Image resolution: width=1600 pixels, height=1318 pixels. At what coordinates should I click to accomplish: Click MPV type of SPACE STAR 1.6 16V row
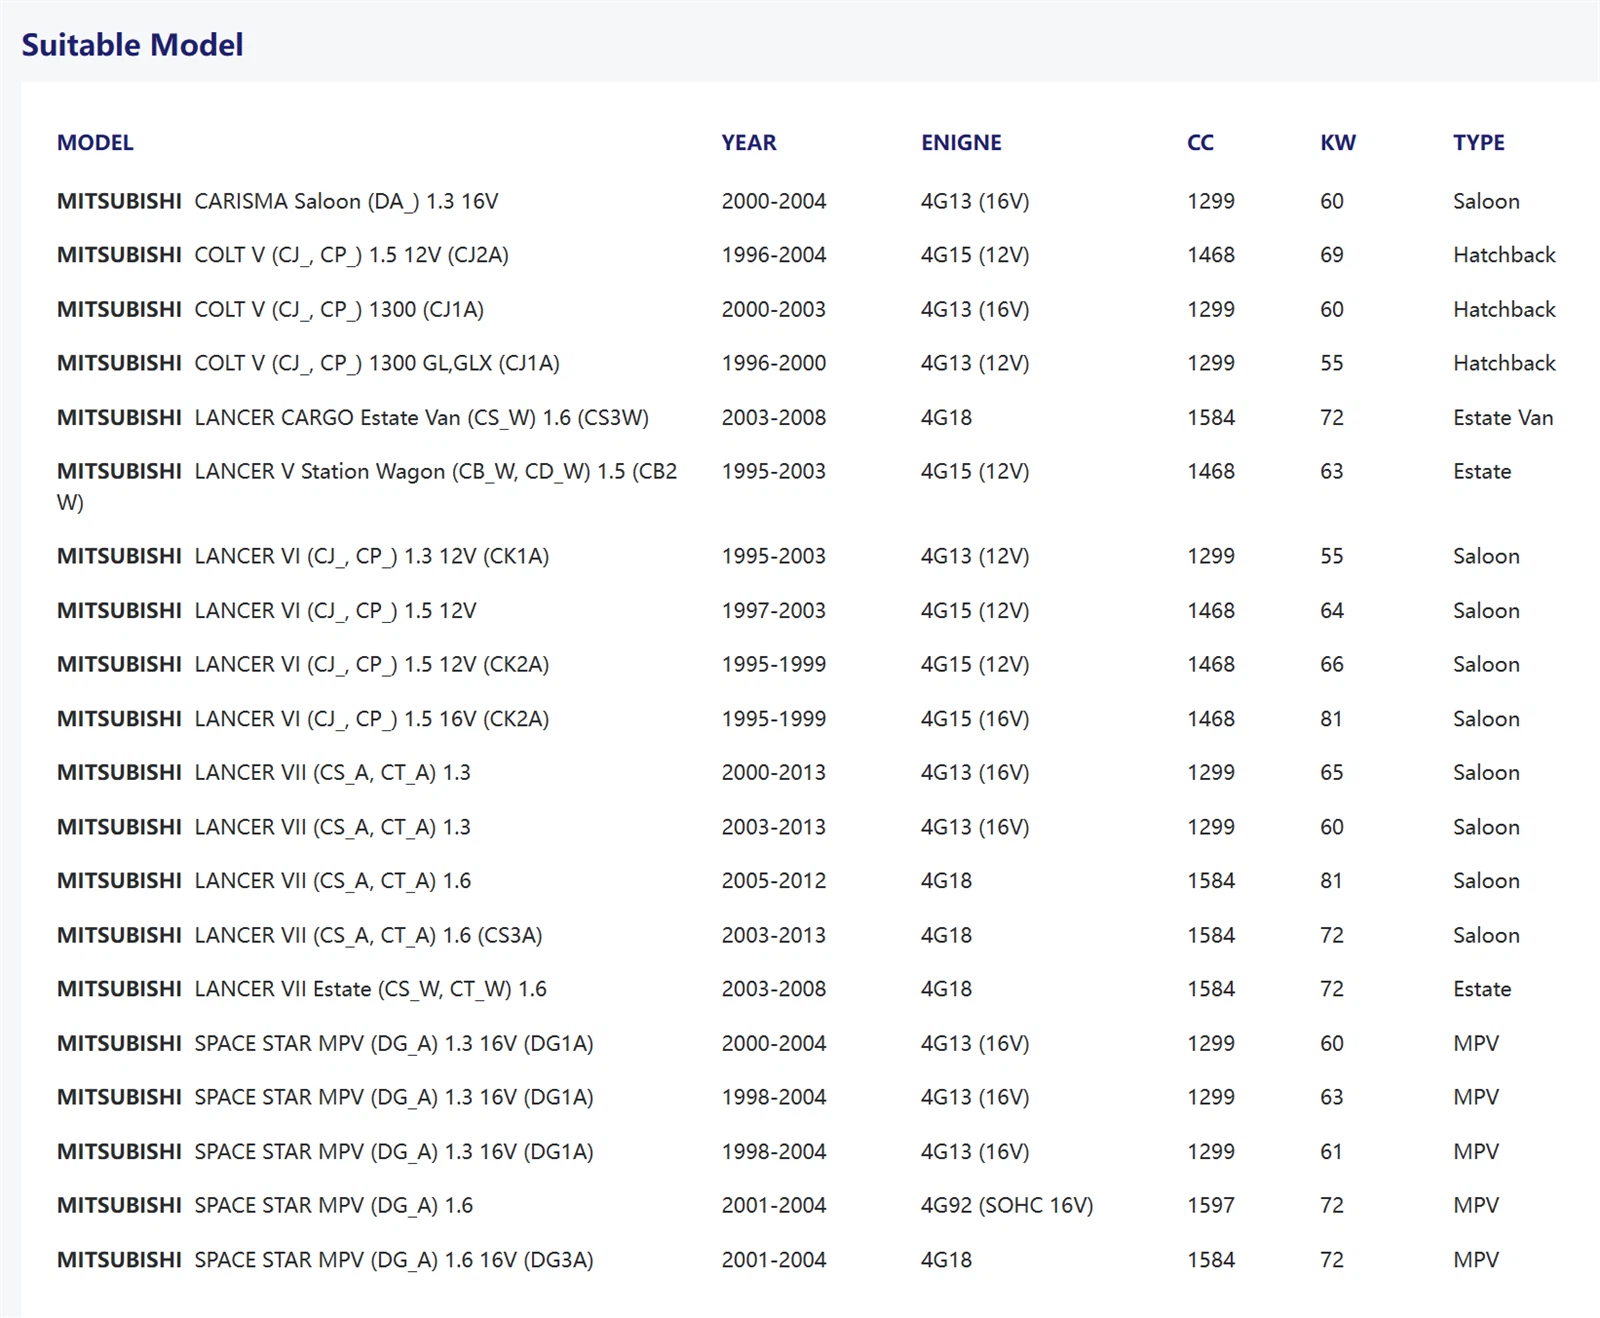1476,1260
